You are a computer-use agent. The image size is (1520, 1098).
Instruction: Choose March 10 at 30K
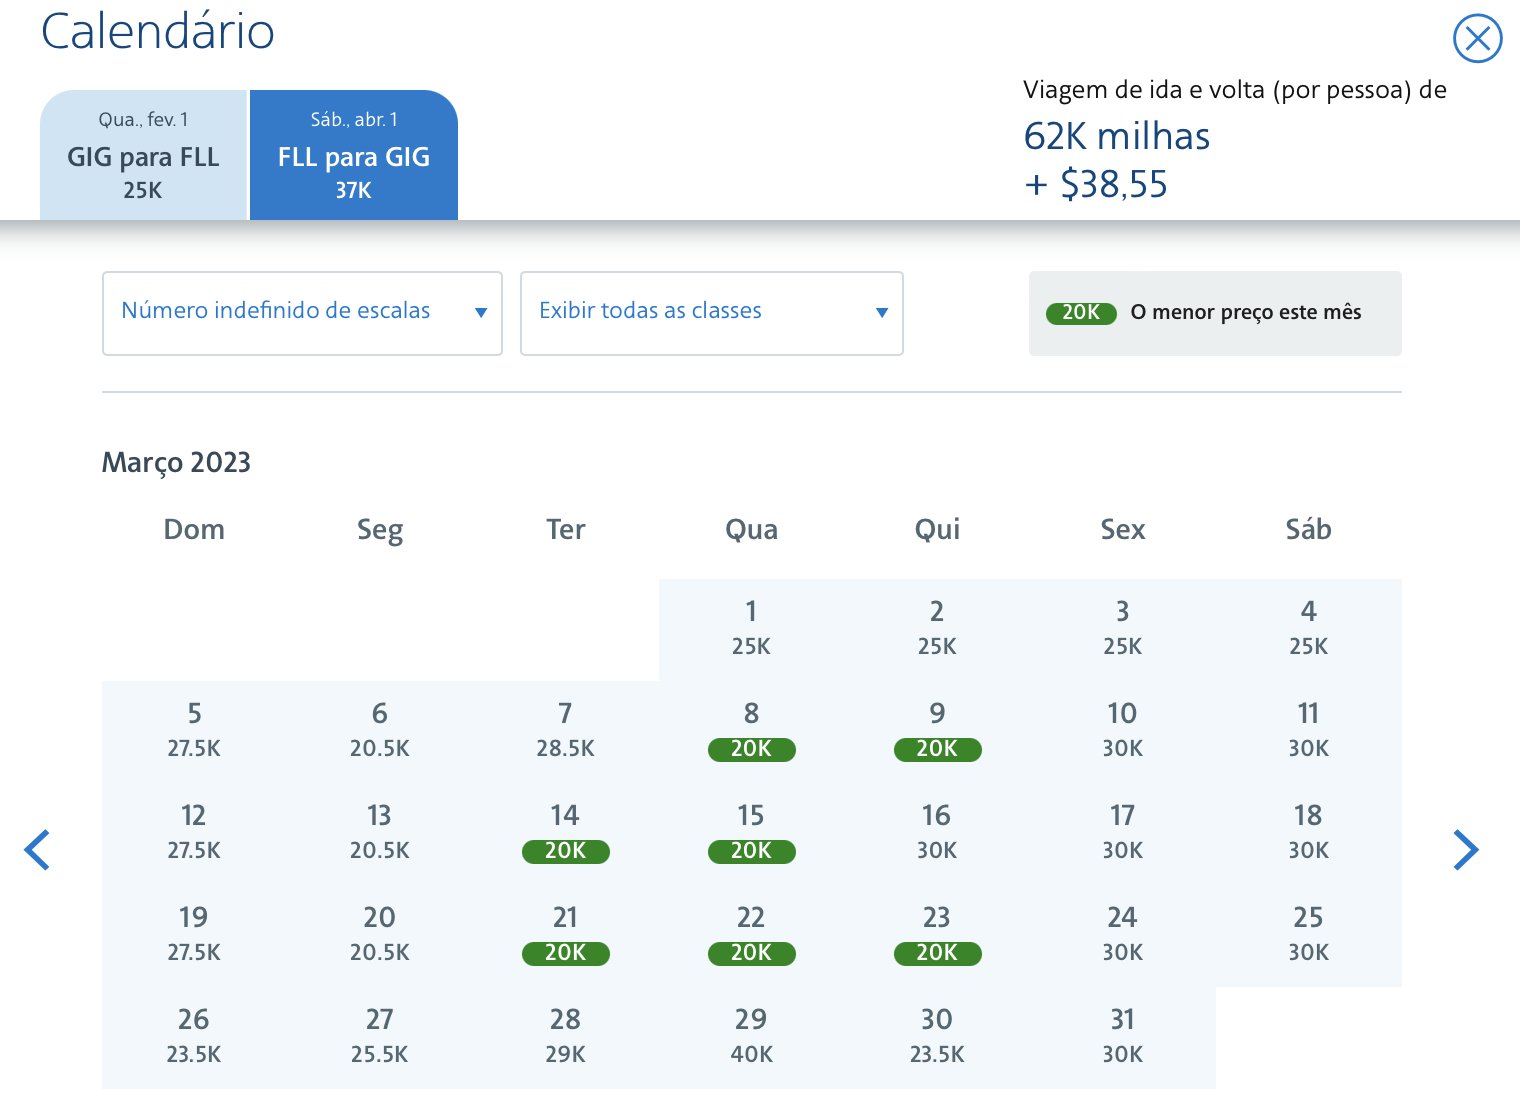pyautogui.click(x=1123, y=732)
